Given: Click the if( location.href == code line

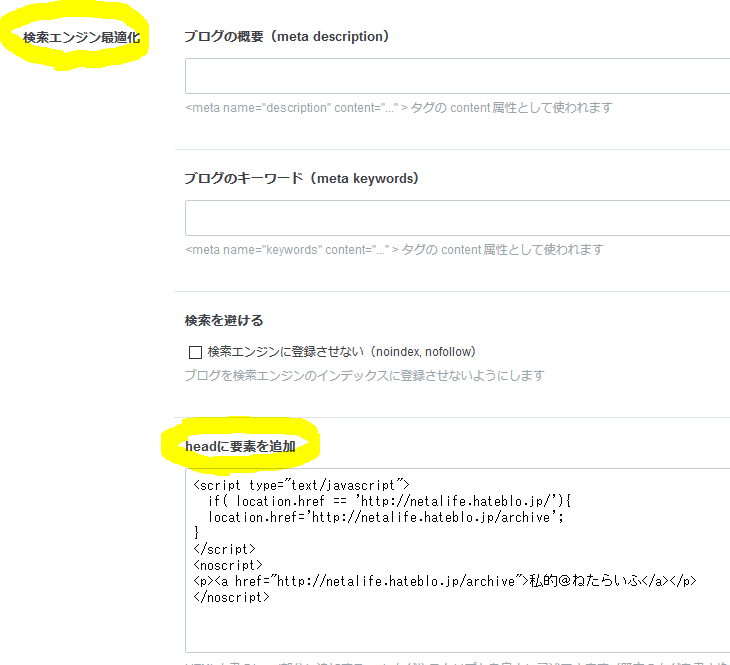Looking at the screenshot, I should coord(390,501).
